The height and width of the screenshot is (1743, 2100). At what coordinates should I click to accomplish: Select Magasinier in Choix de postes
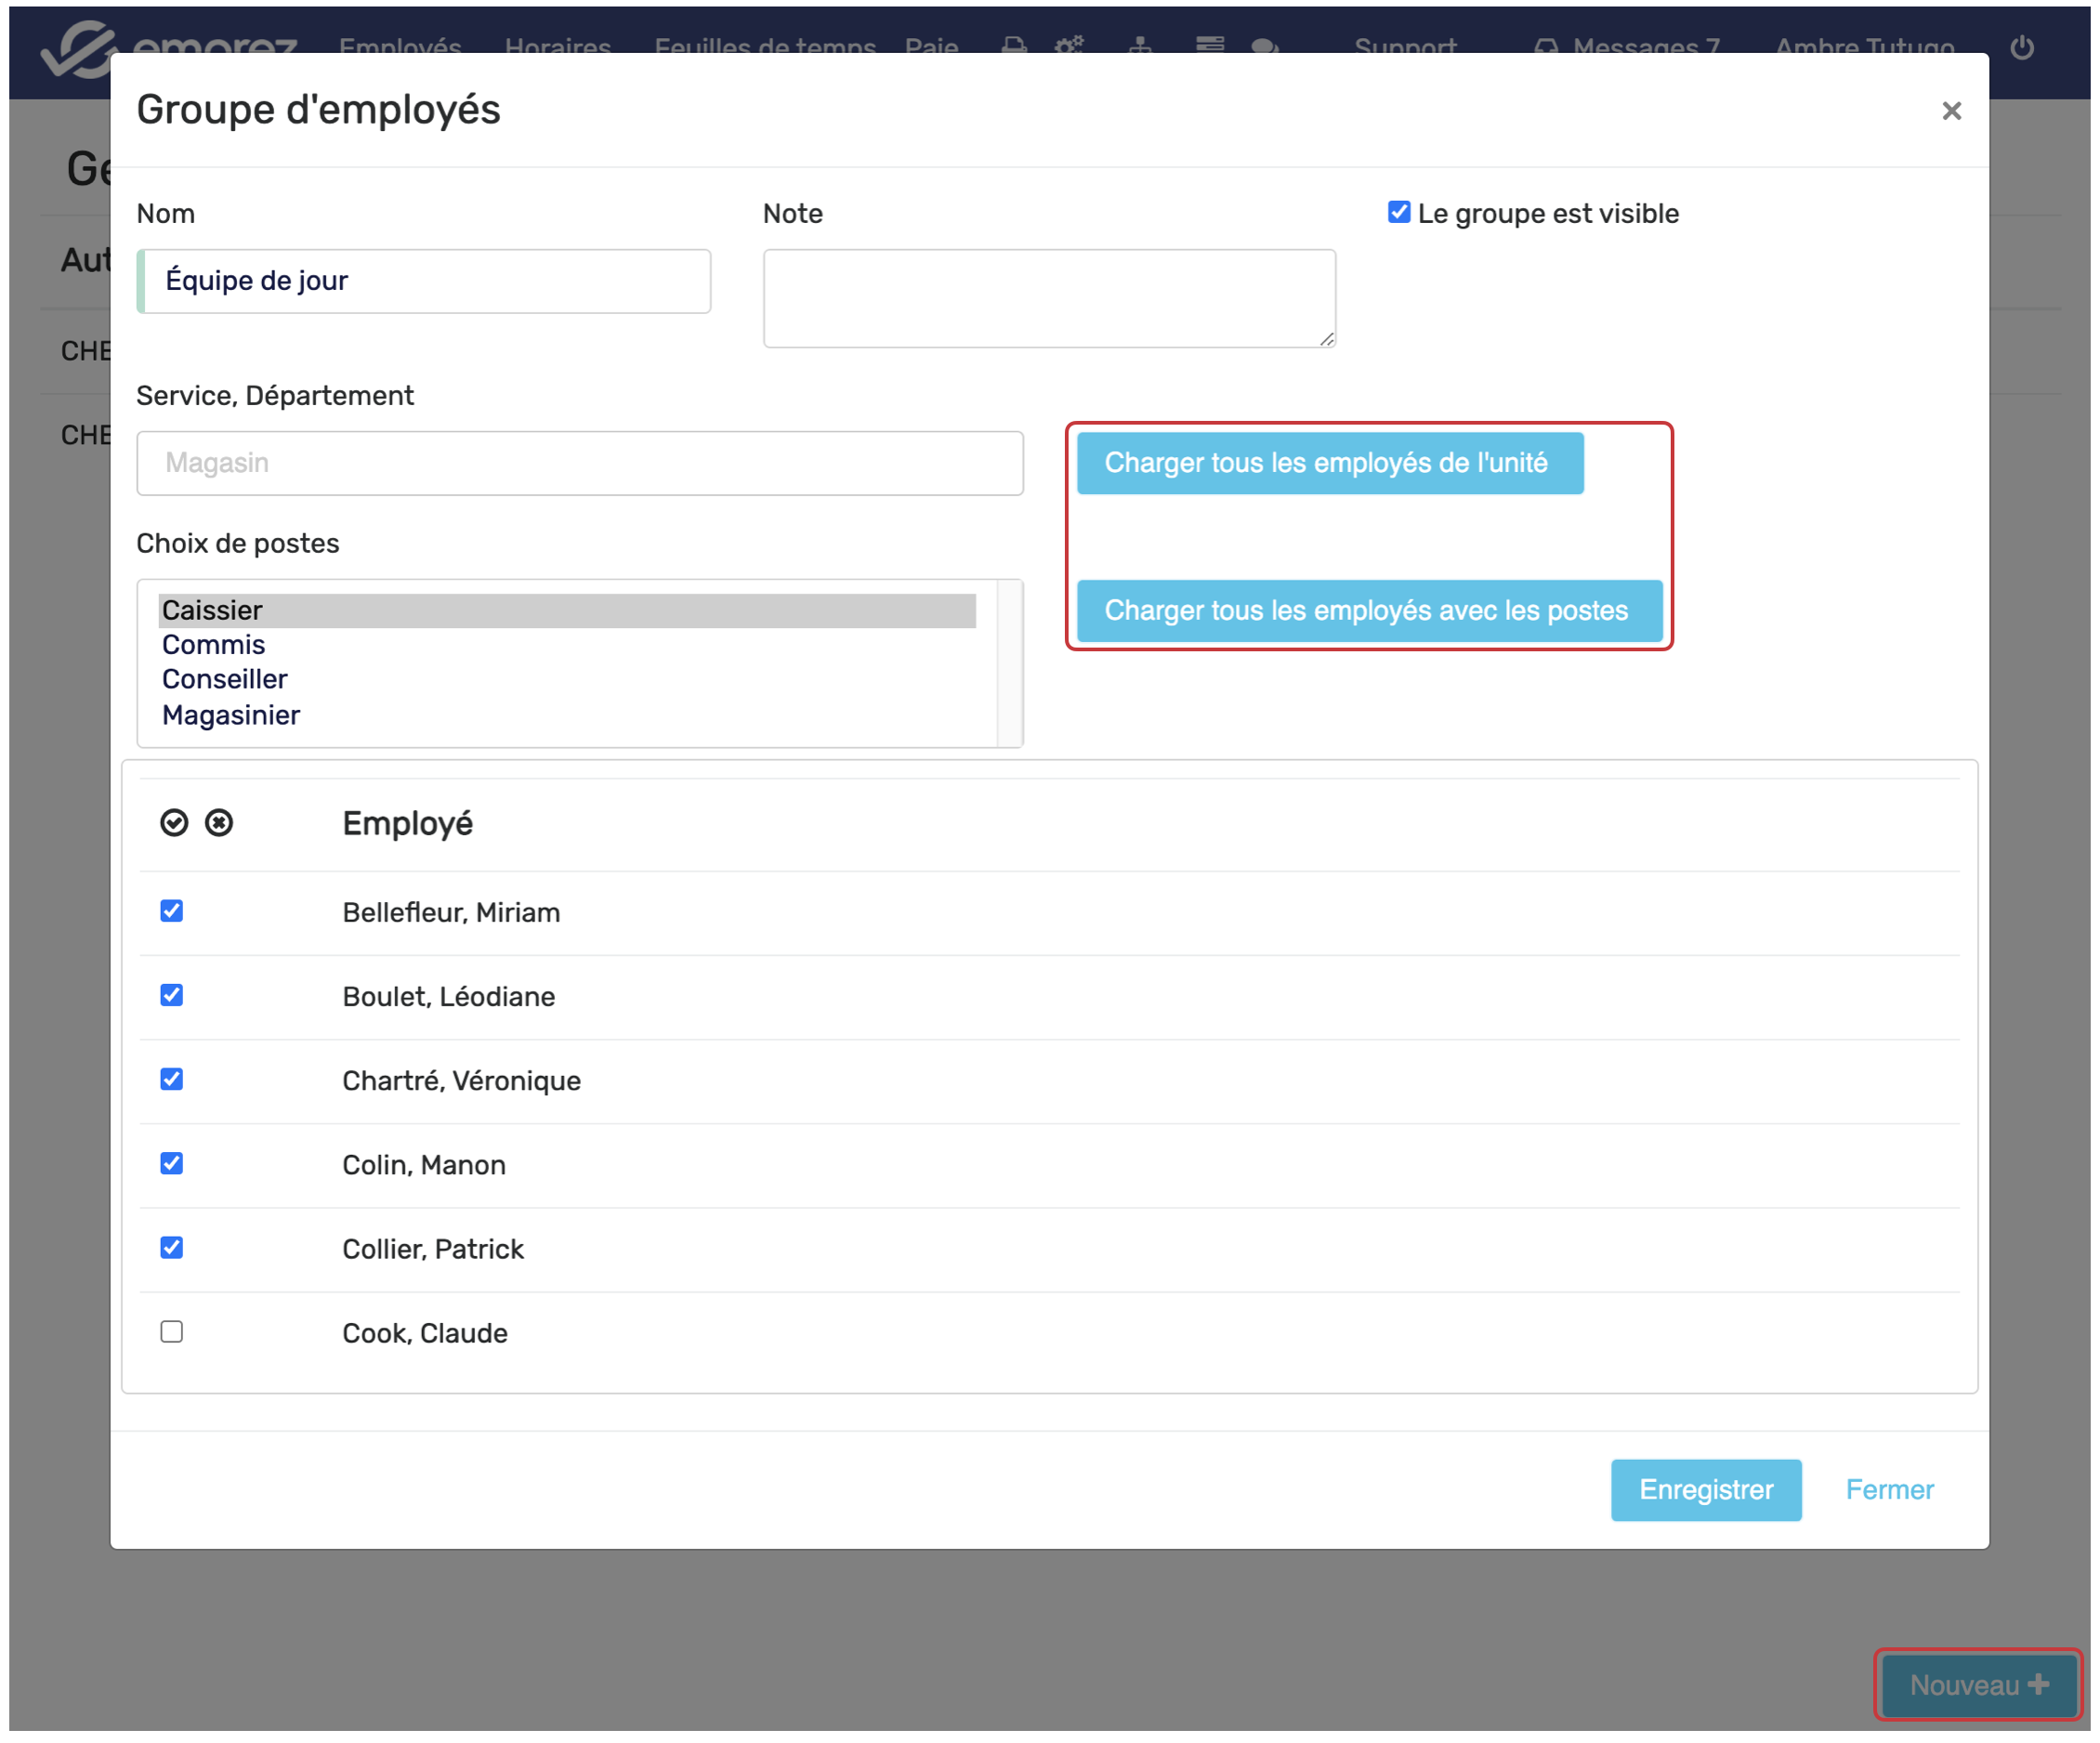(231, 715)
